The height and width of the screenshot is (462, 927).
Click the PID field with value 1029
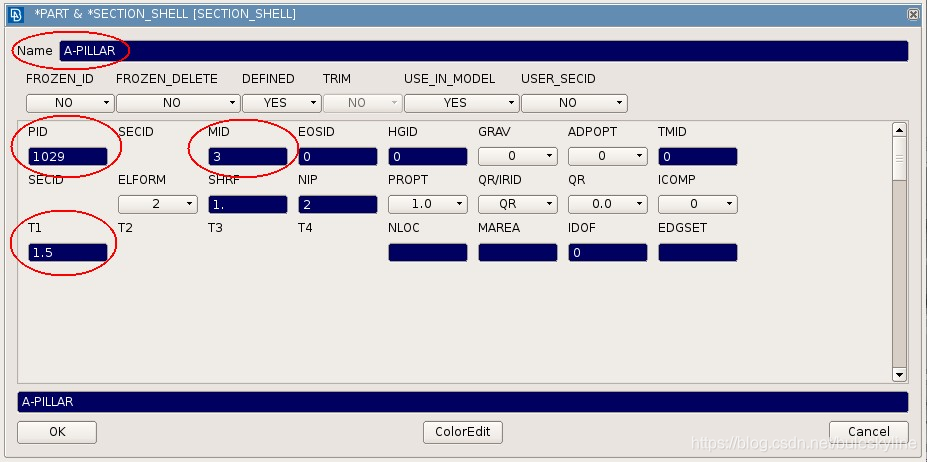(x=68, y=156)
